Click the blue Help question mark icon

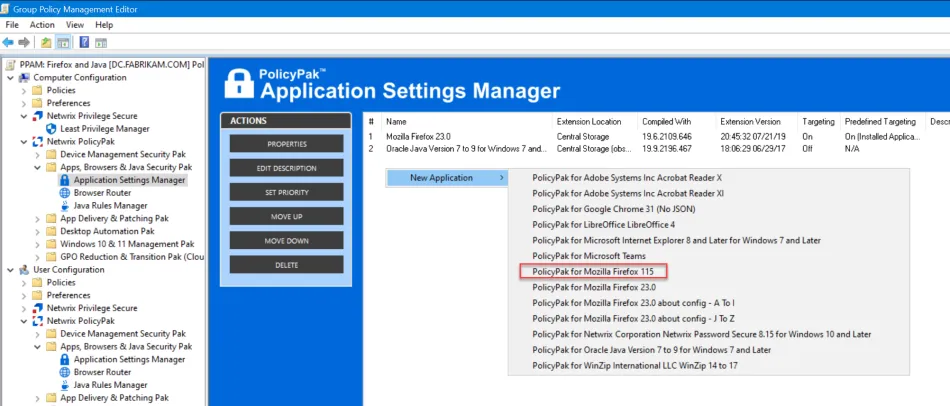pyautogui.click(x=84, y=42)
